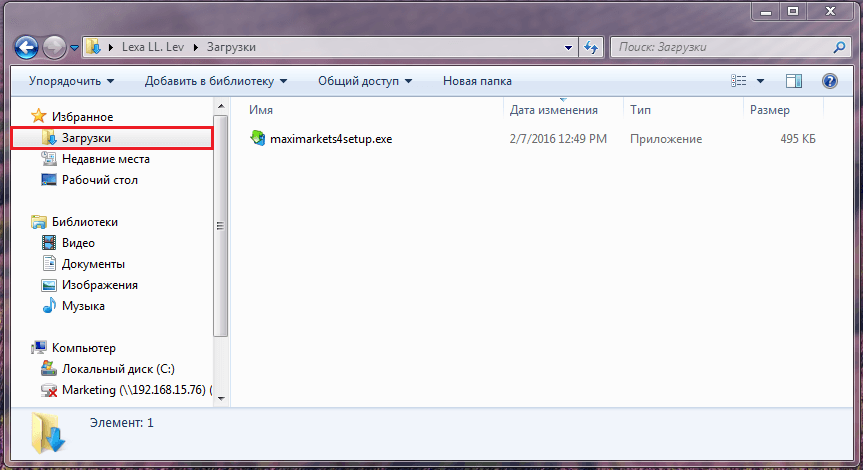Open Загрузки in the favorites list
Viewport: 863px width, 470px height.
tap(112, 138)
